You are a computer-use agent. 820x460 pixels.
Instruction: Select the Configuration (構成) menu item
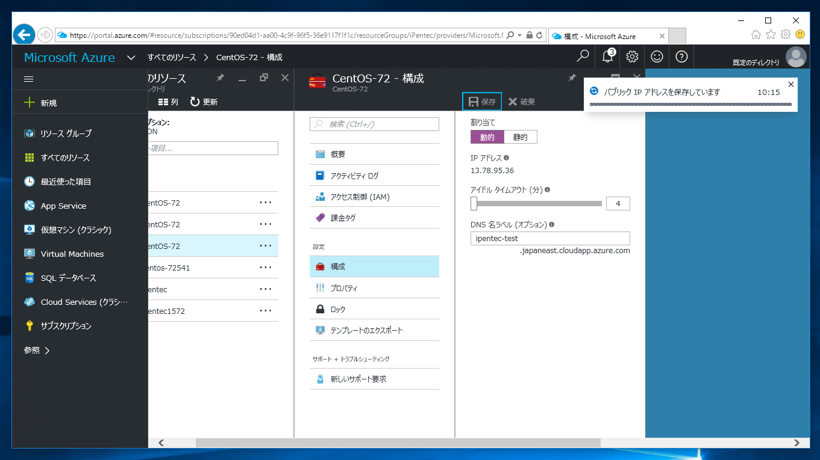374,267
